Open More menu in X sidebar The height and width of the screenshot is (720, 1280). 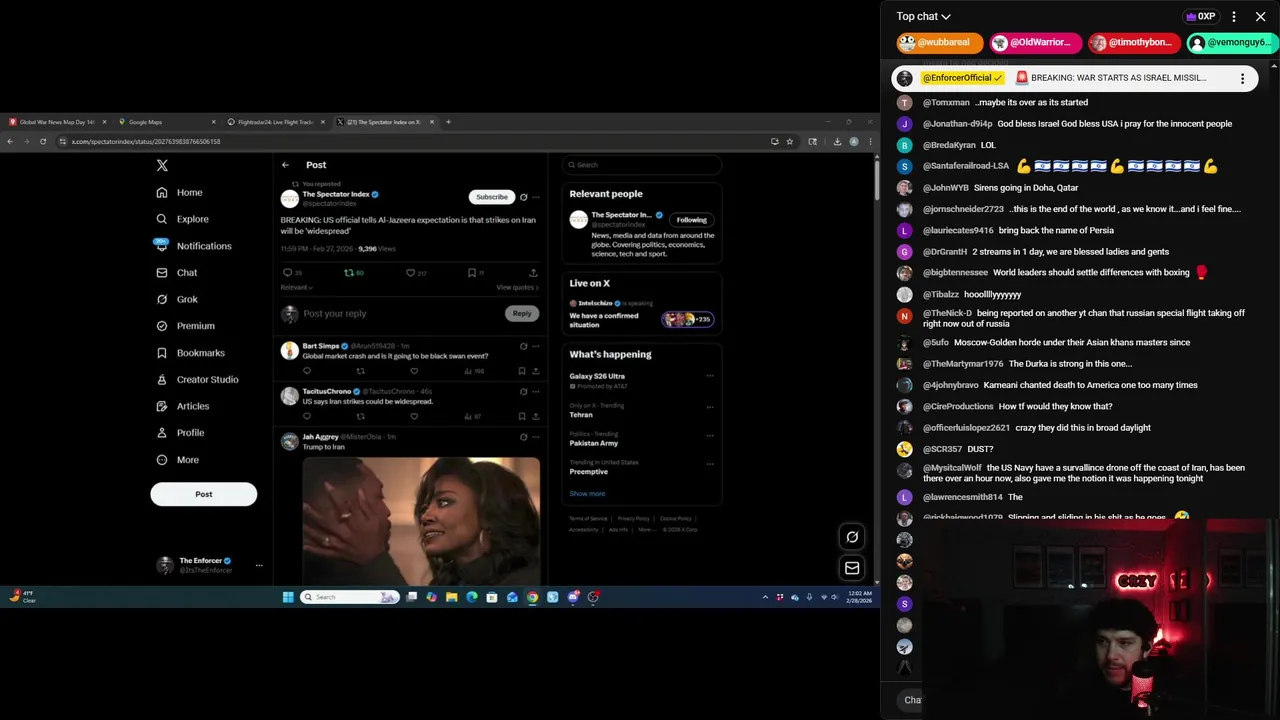pyautogui.click(x=178, y=460)
